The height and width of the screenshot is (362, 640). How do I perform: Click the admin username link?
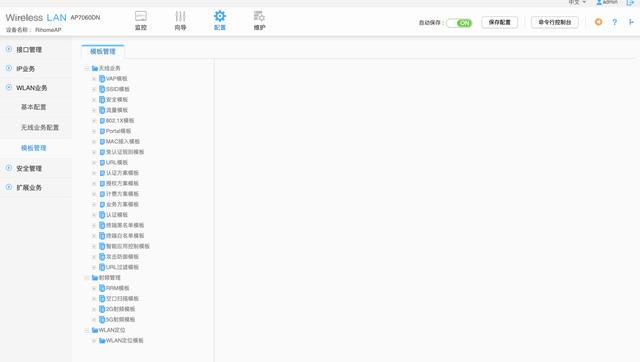pyautogui.click(x=610, y=2)
